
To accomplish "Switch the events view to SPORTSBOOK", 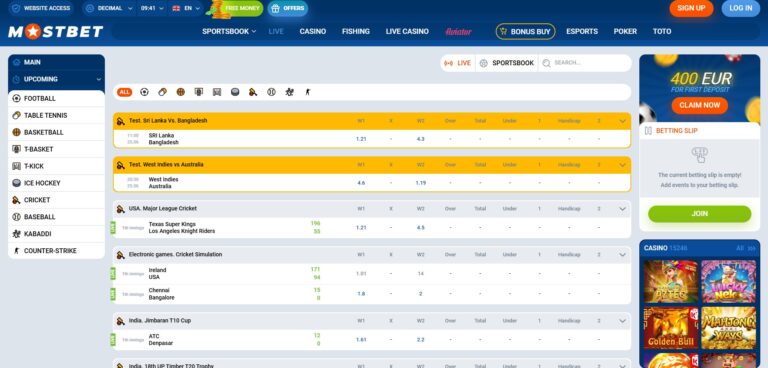I will click(506, 63).
